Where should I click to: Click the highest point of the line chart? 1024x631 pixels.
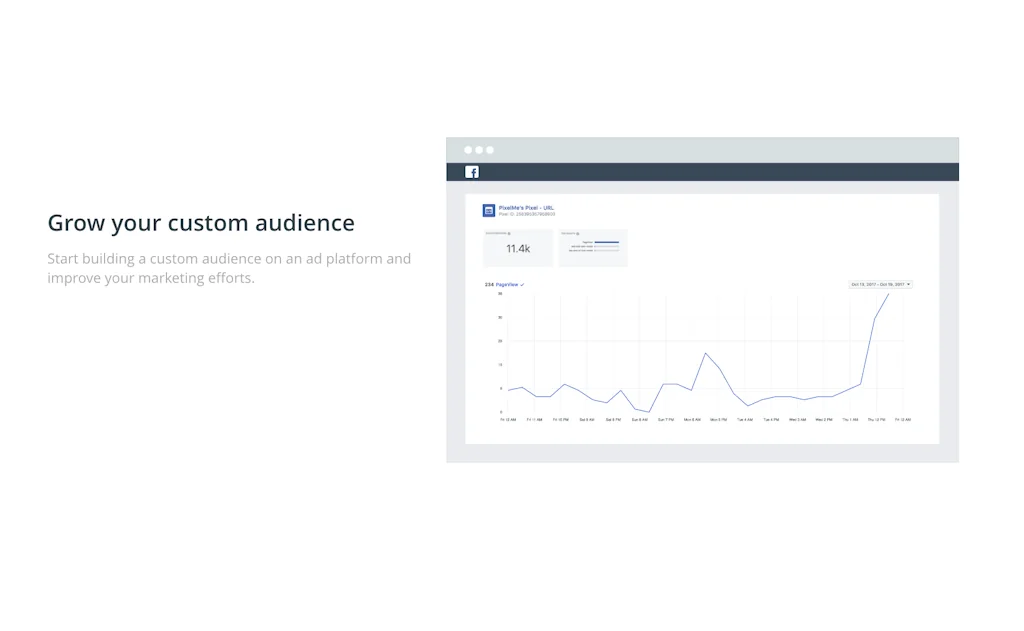pyautogui.click(x=888, y=294)
